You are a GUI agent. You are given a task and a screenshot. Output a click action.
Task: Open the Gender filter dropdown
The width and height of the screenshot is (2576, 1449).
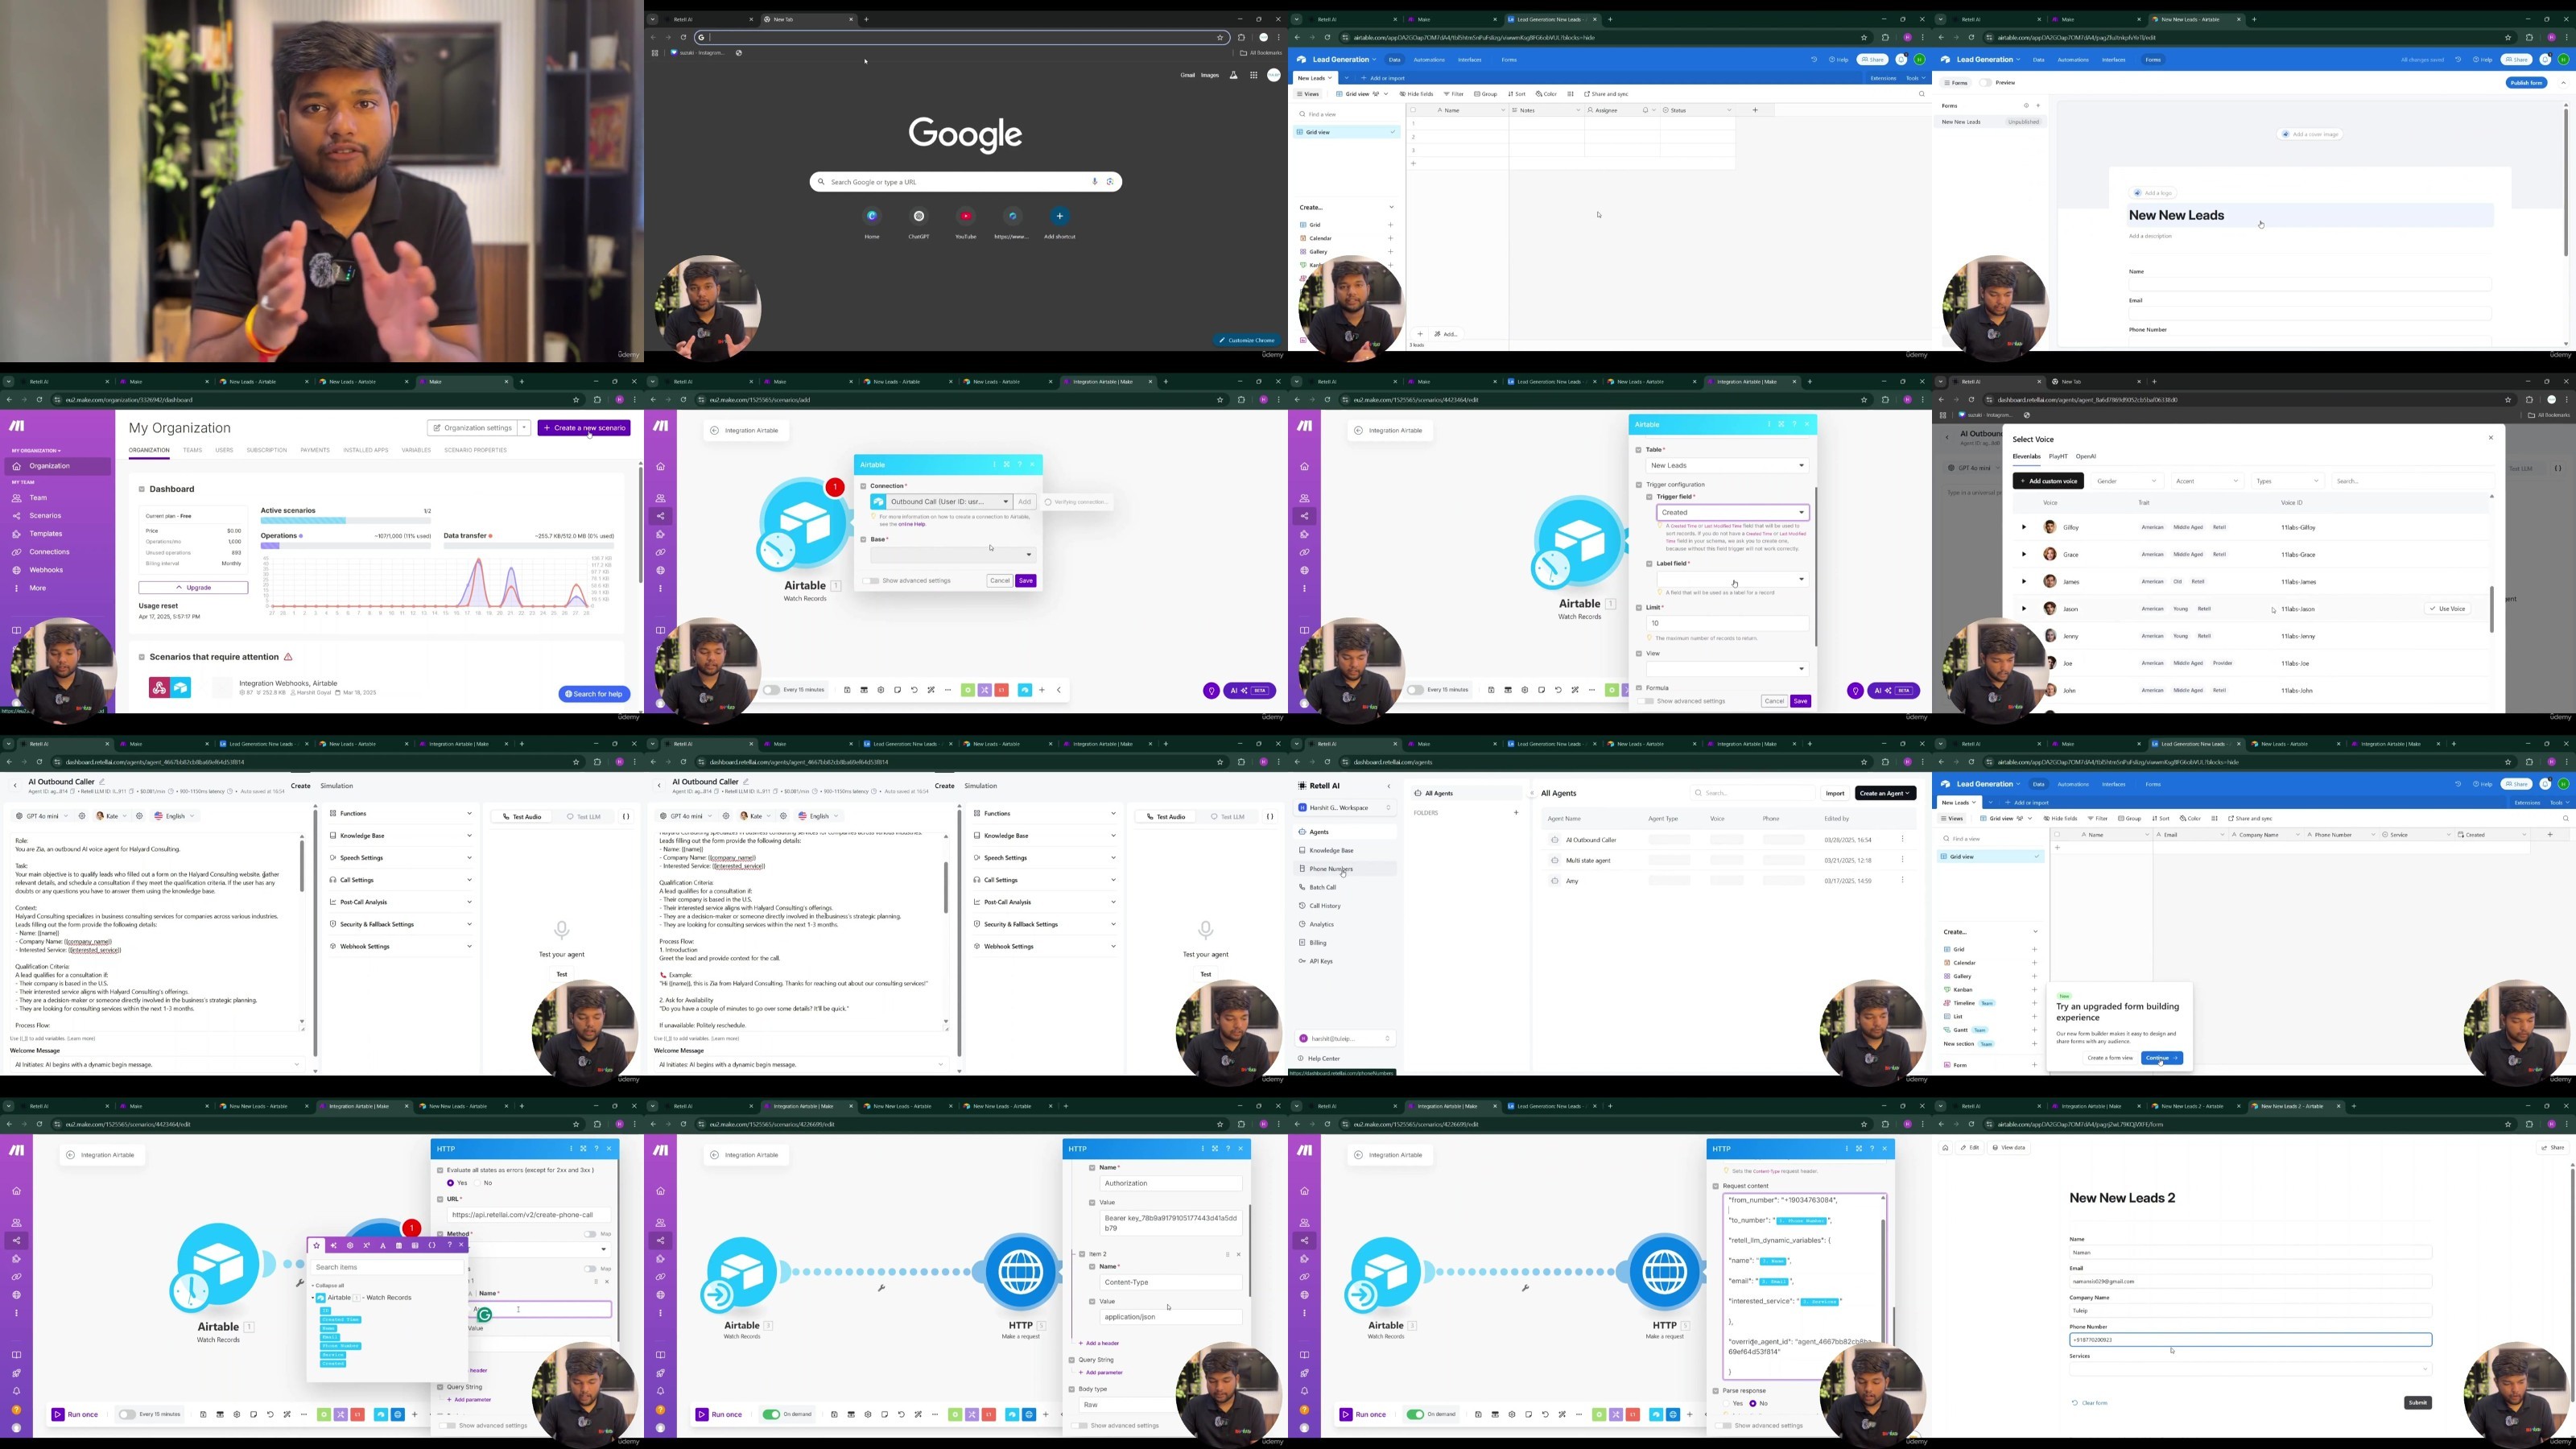(x=2126, y=481)
